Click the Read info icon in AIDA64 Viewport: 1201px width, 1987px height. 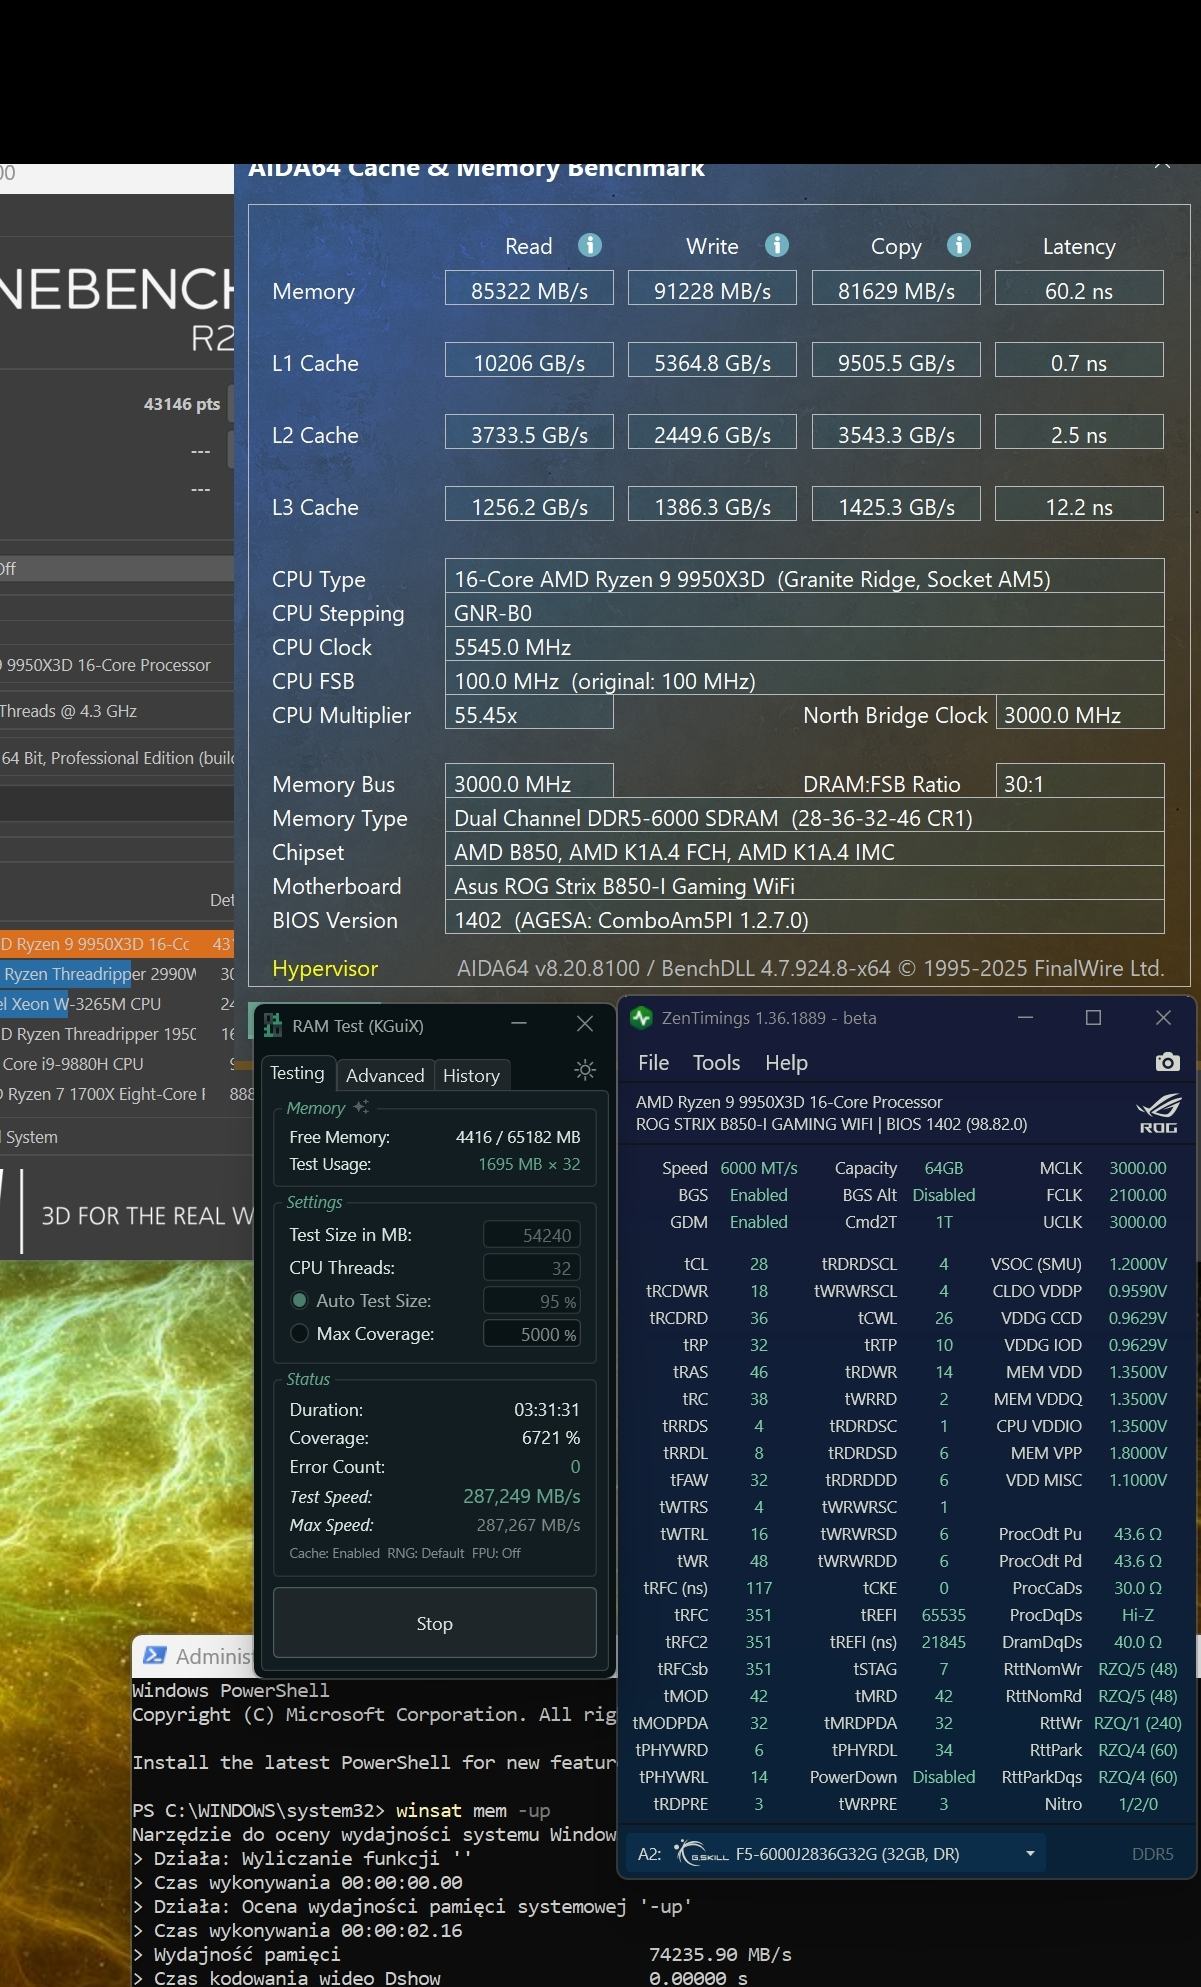(590, 245)
